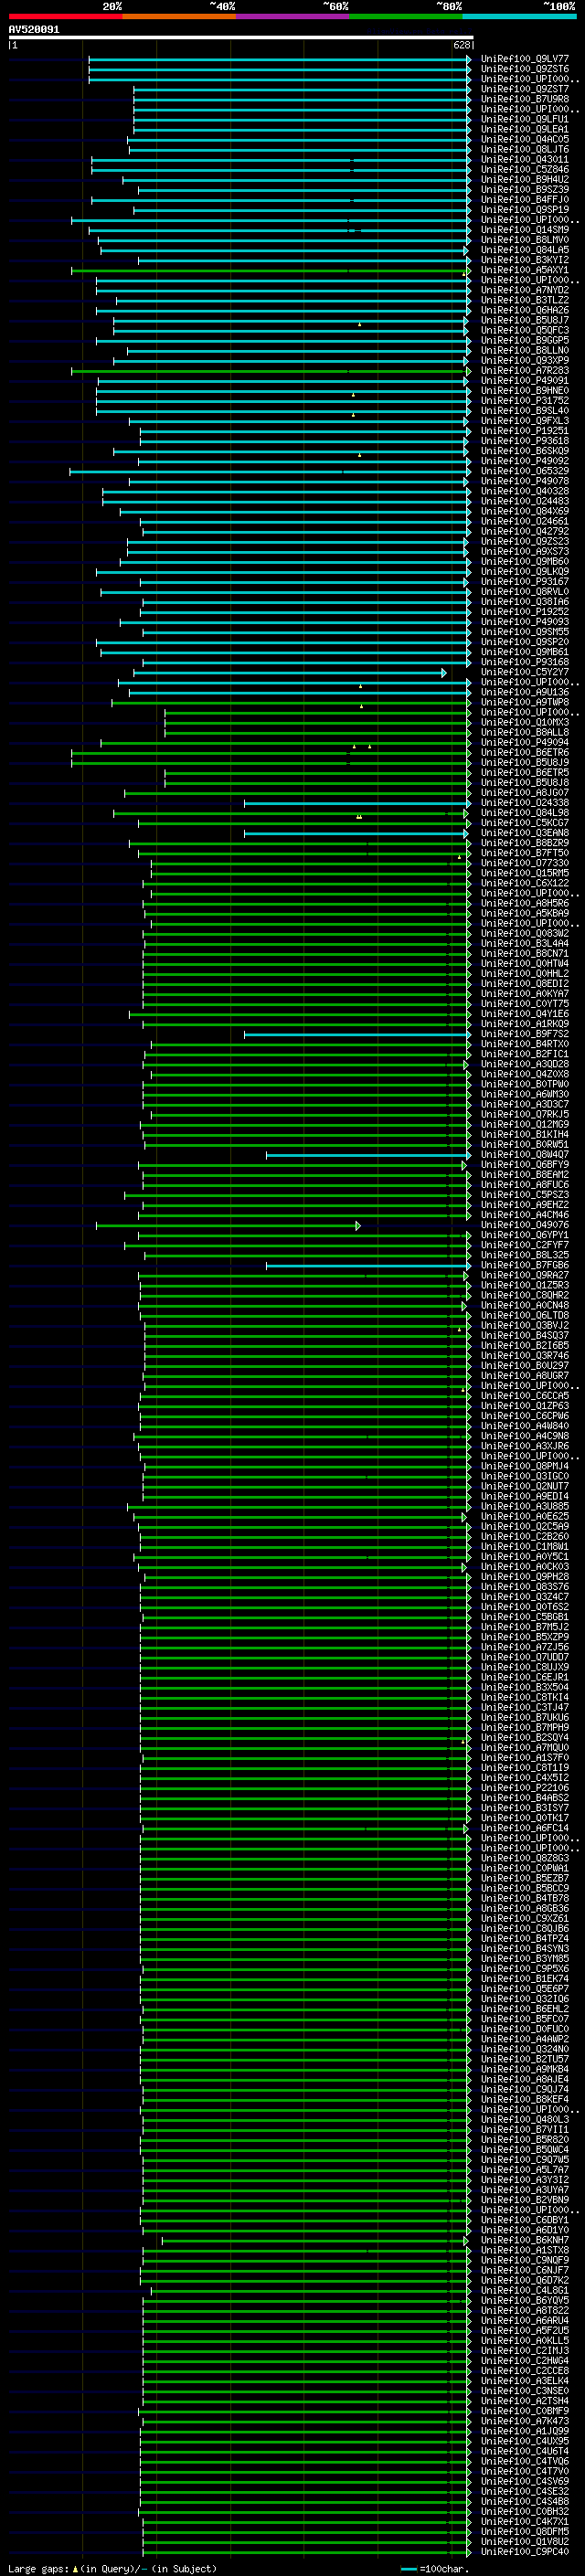
Task: Click UniRef100_Q5QFC3 label
Action: pyautogui.click(x=525, y=331)
